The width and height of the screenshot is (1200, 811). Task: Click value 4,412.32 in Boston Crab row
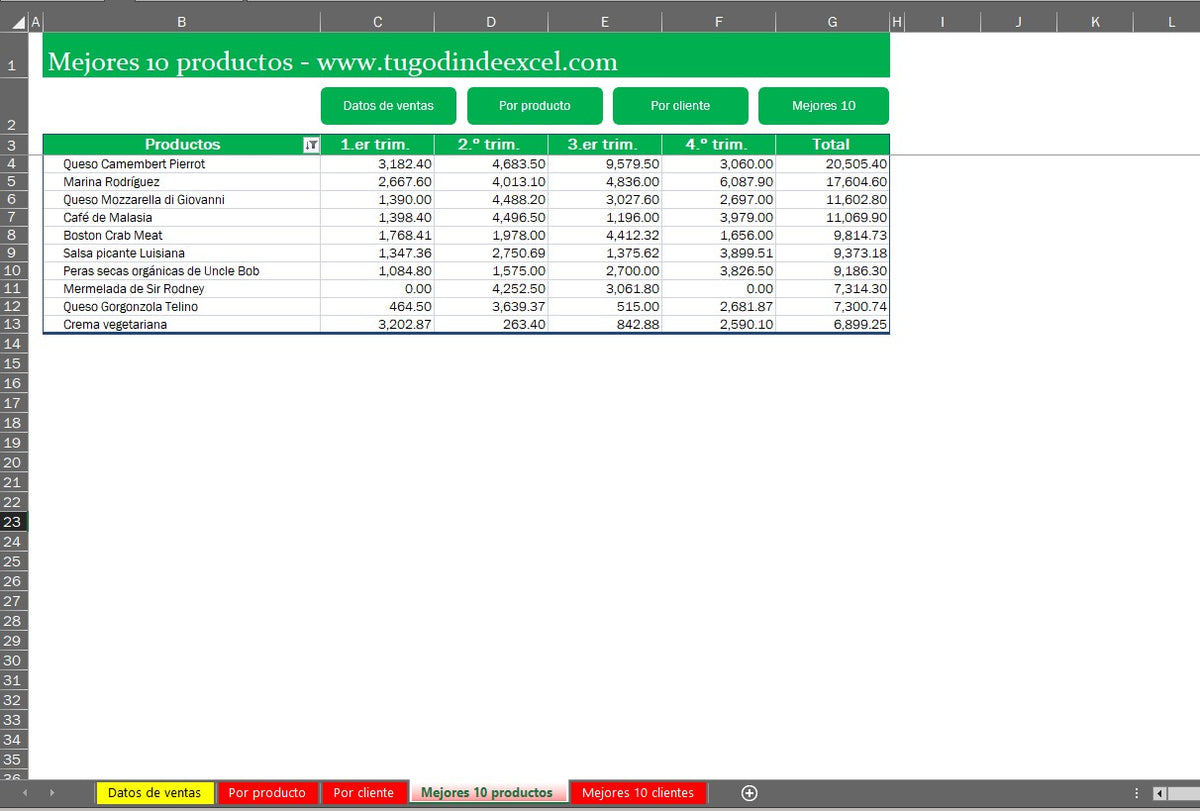click(x=605, y=235)
